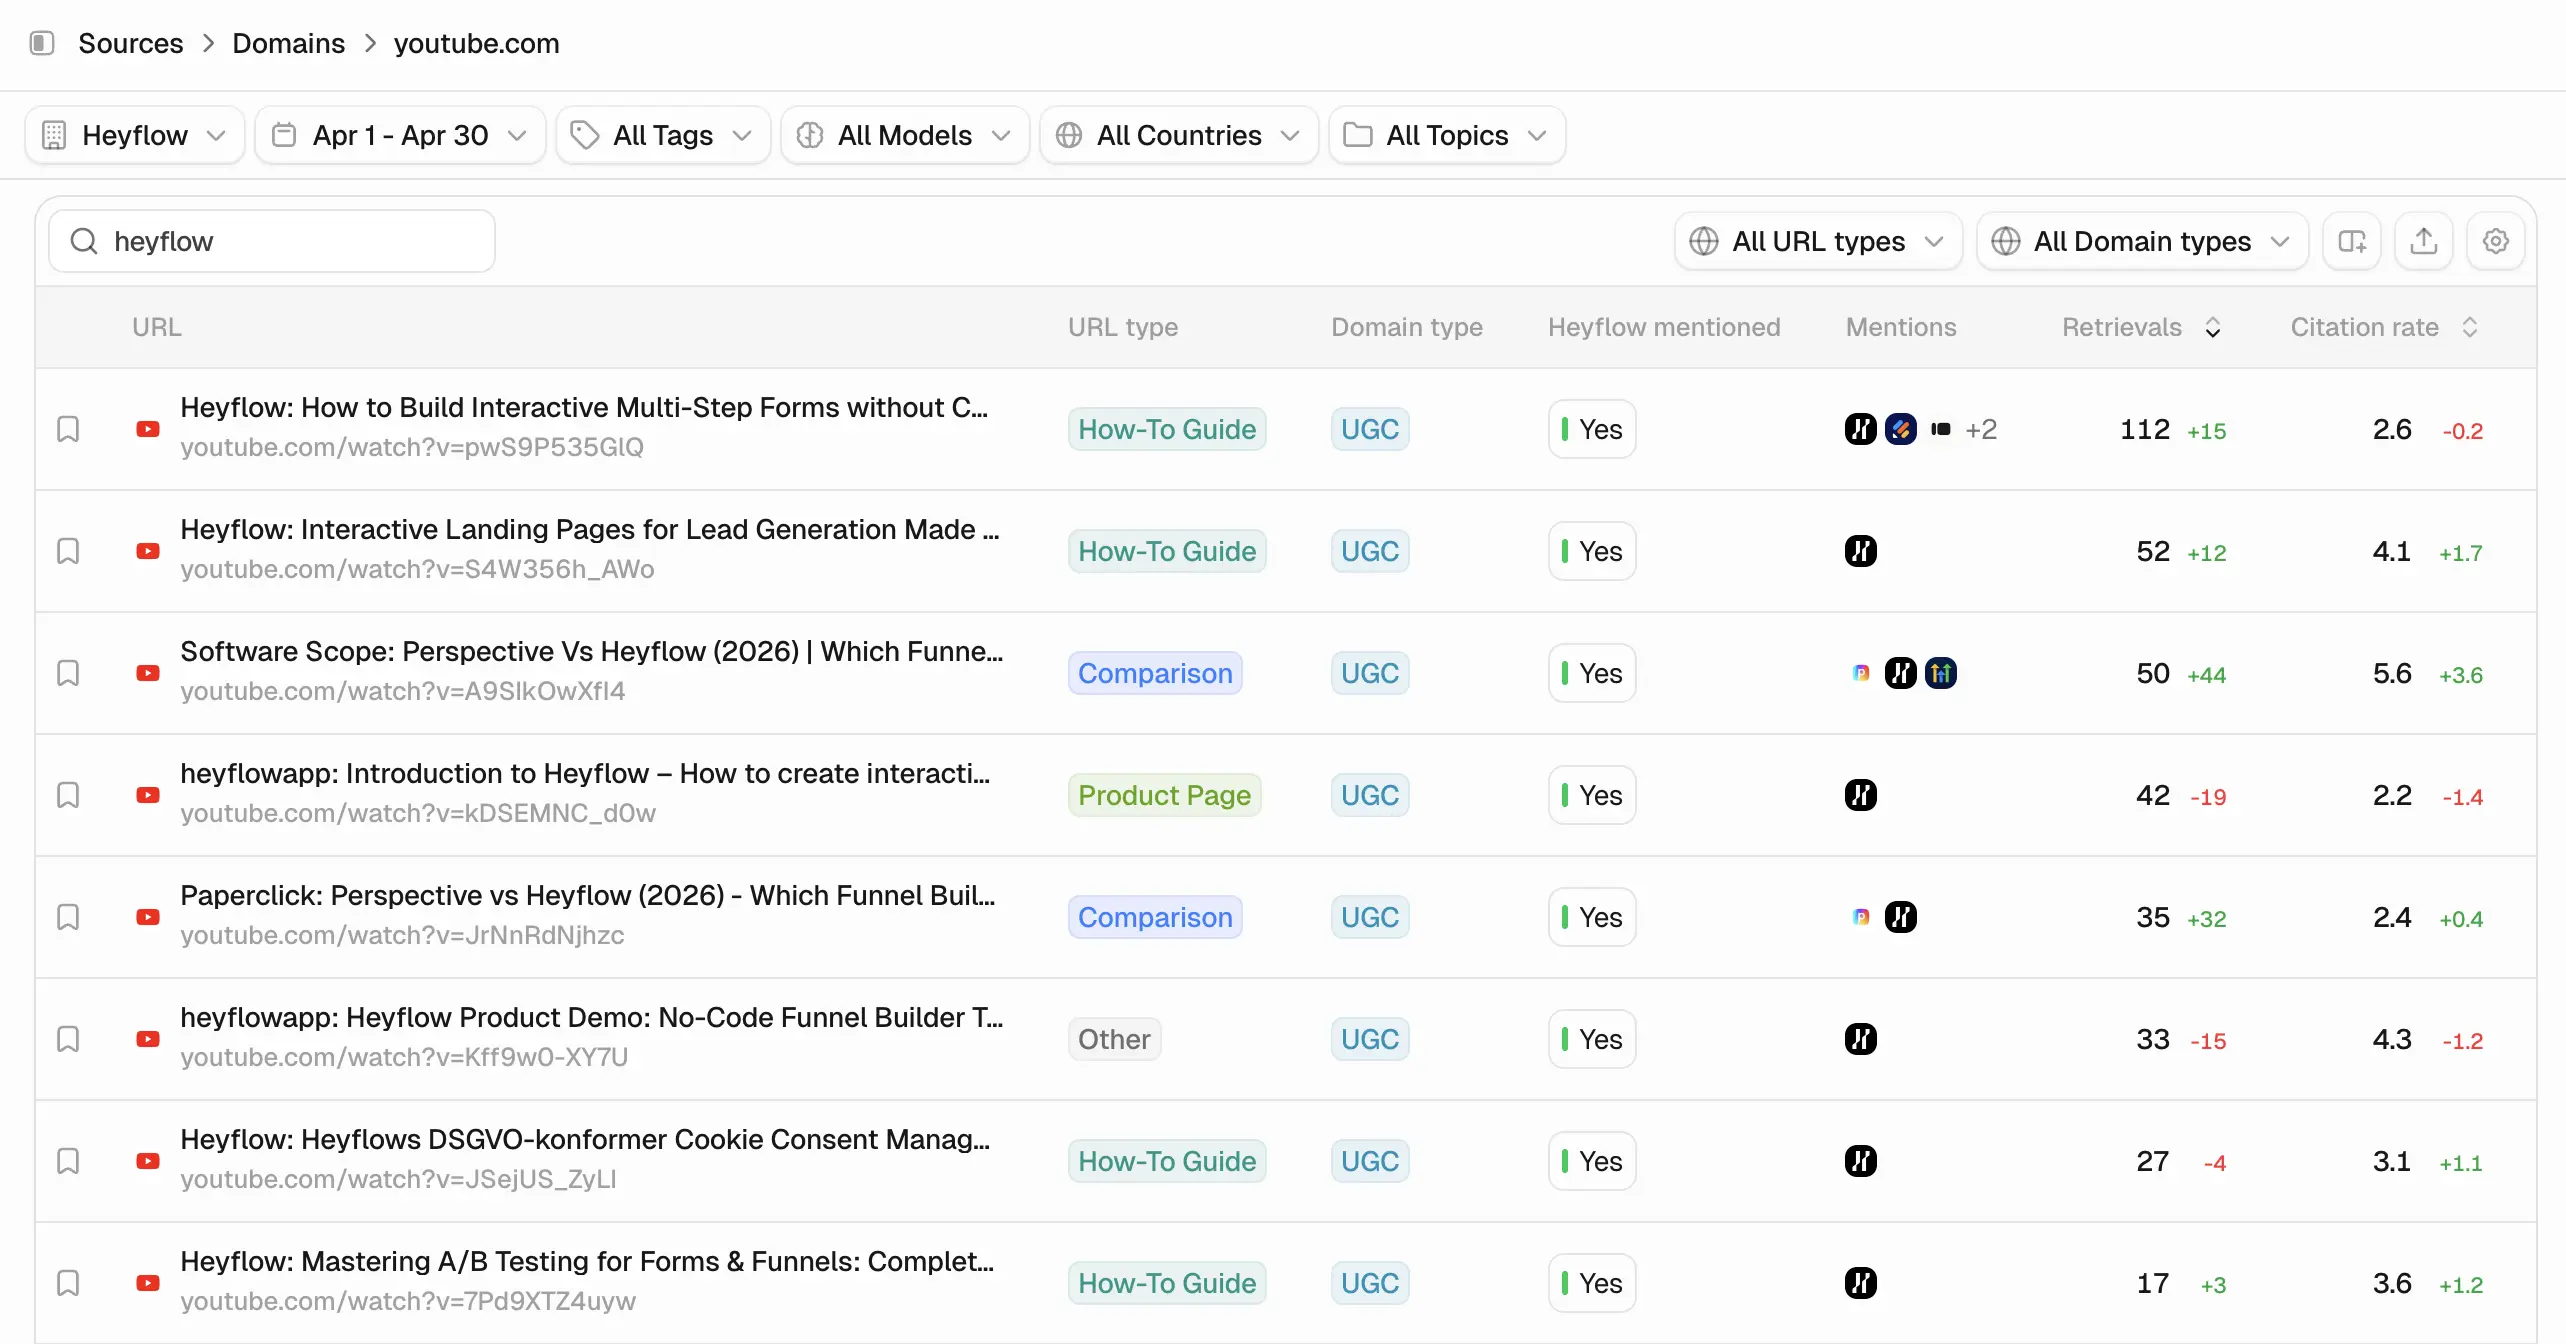Image resolution: width=2566 pixels, height=1344 pixels.
Task: Sort by Citation rate column
Action: [x=2384, y=327]
